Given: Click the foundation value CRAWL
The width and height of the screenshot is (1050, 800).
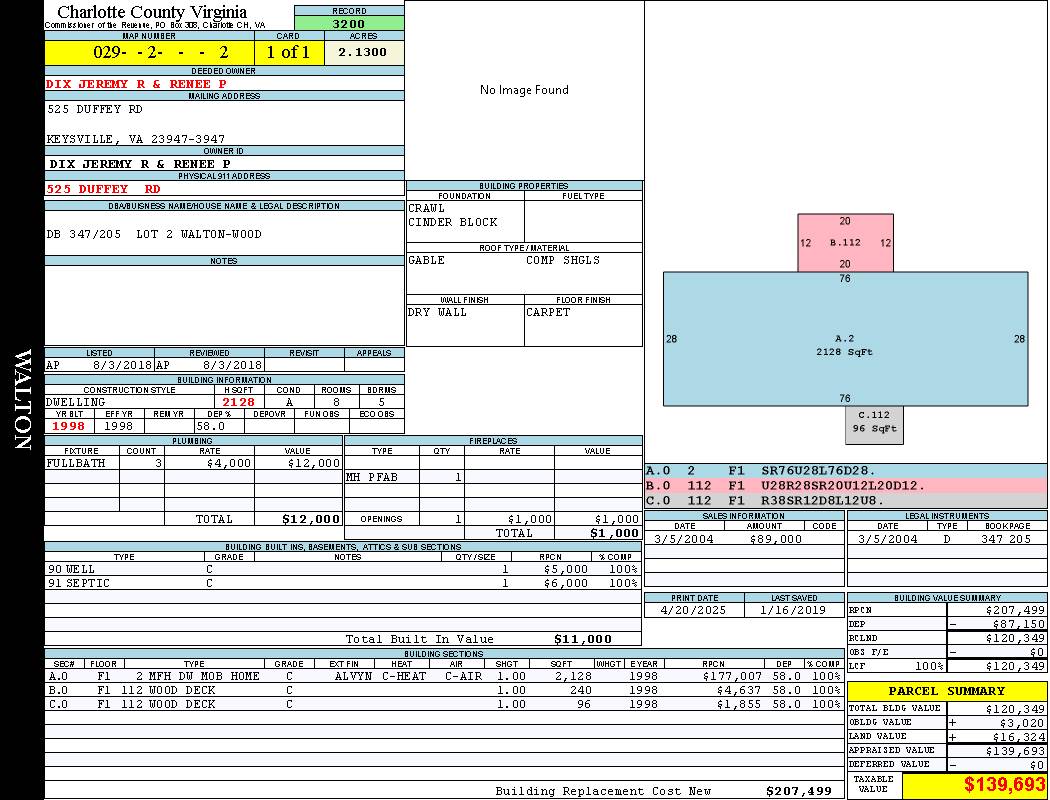Looking at the screenshot, I should pyautogui.click(x=427, y=208).
